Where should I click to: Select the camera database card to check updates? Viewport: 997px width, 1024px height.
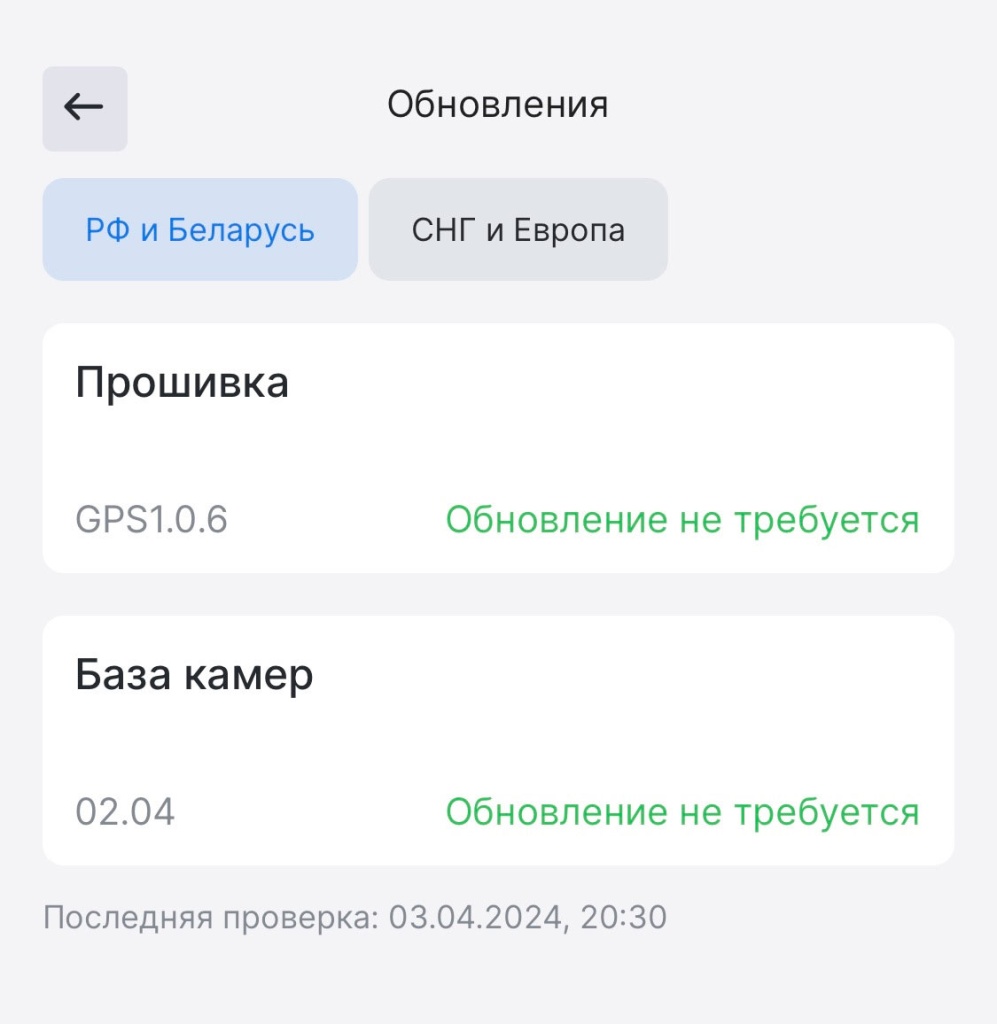point(498,737)
